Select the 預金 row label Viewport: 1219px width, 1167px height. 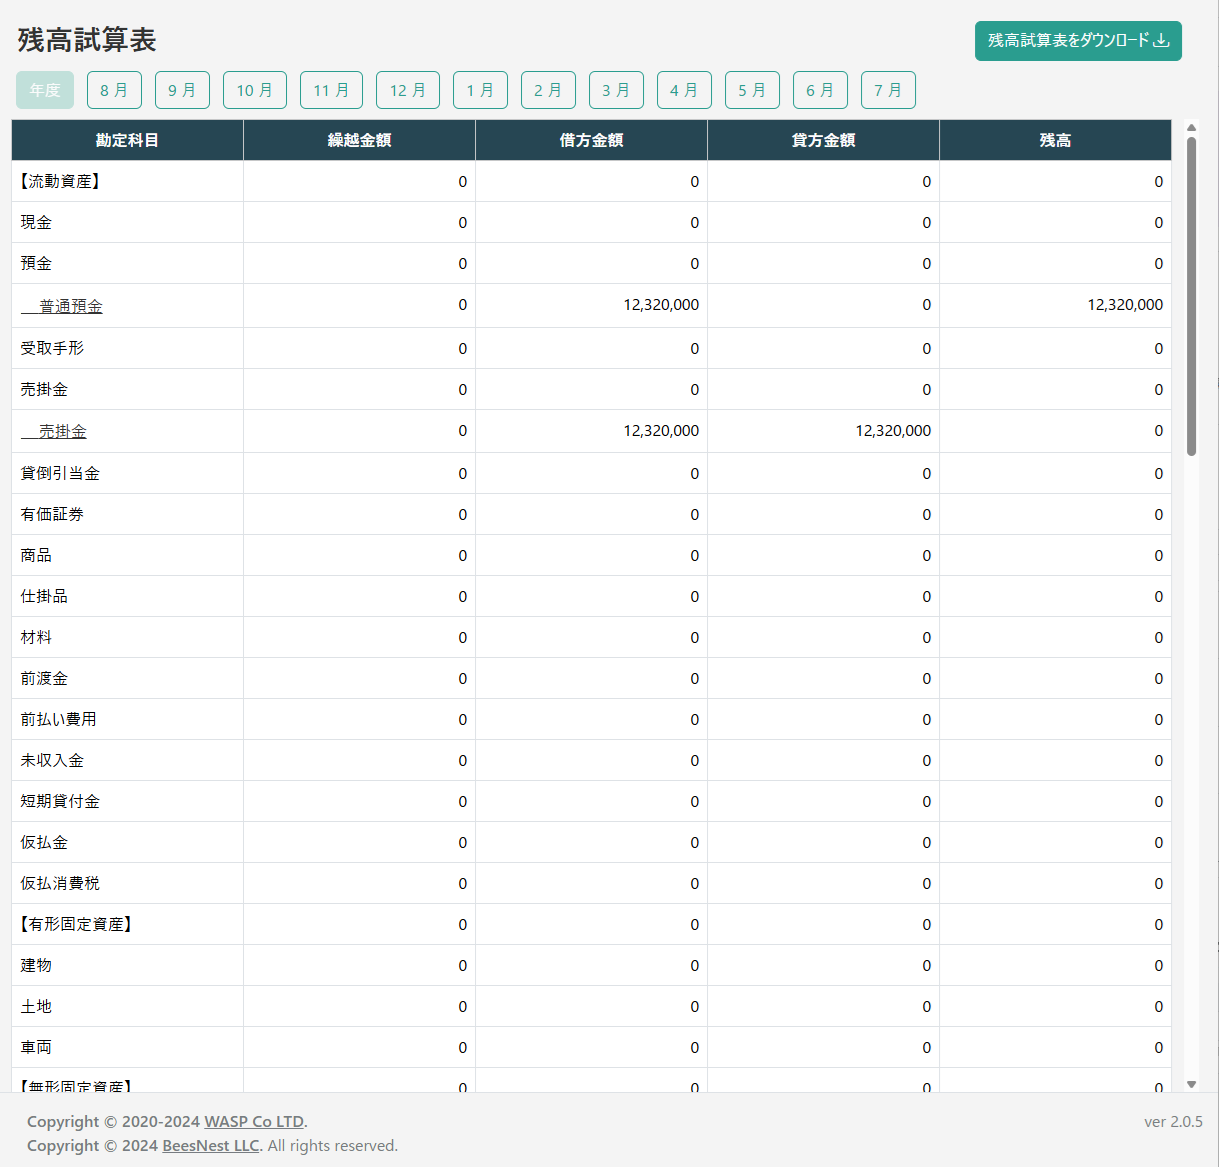(x=36, y=263)
